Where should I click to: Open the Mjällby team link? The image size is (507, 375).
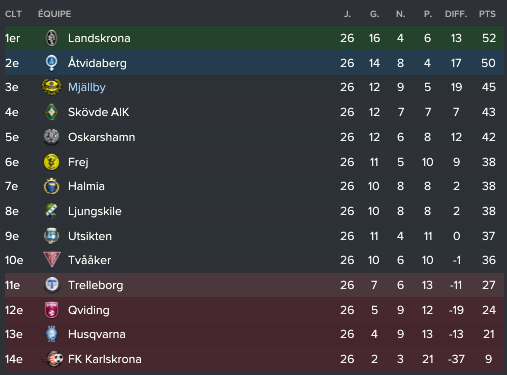point(87,87)
